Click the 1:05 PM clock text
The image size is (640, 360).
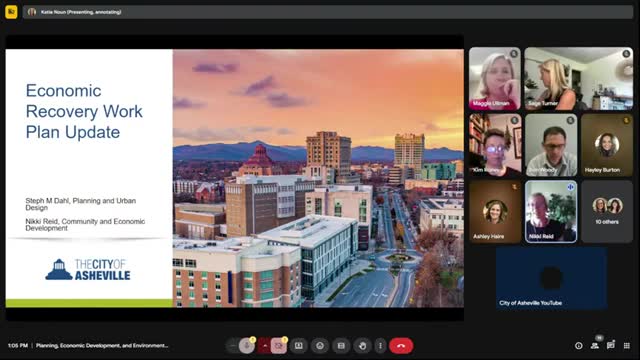pos(18,346)
